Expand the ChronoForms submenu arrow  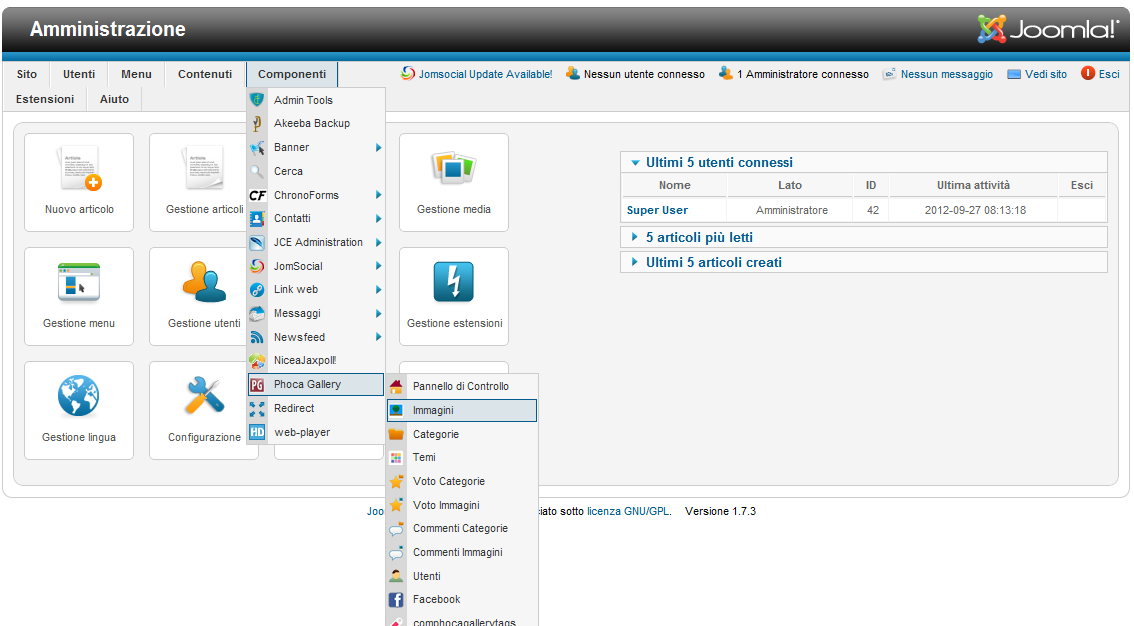[x=378, y=195]
